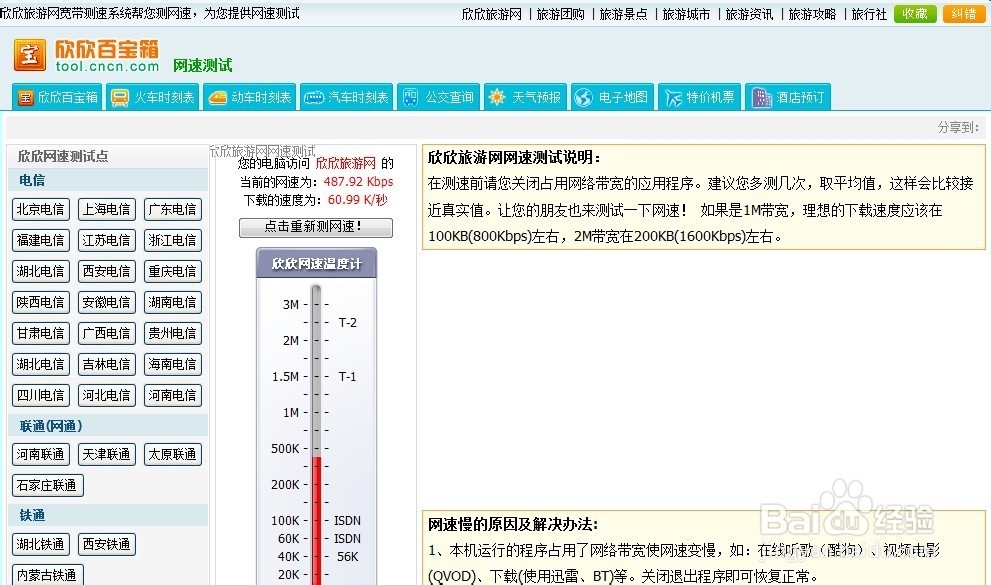Open 汽车时刻表 bus timetable tab
Viewport: 991px width, 585px height.
pyautogui.click(x=346, y=97)
